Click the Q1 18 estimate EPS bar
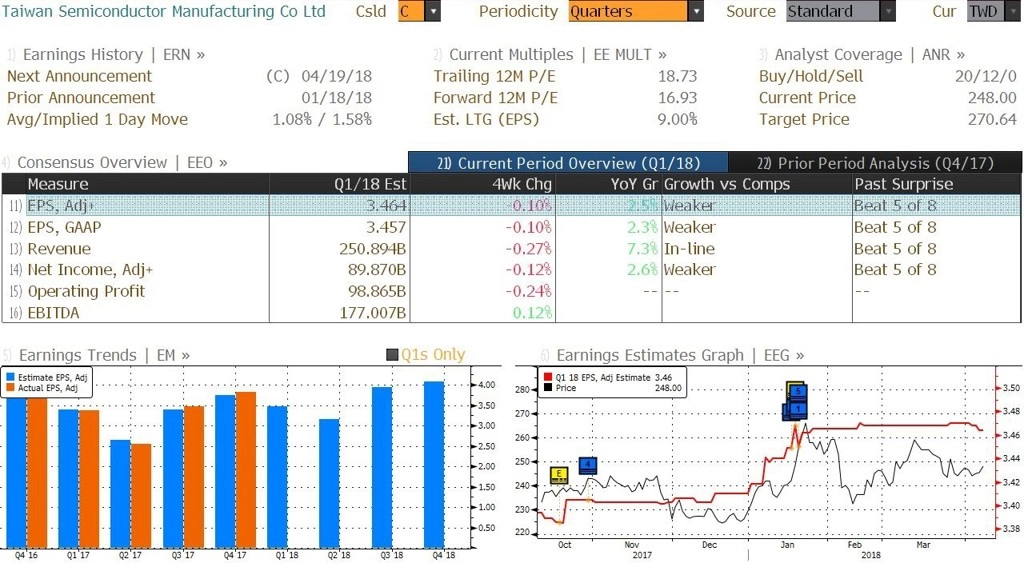The image size is (1024, 563). 278,477
